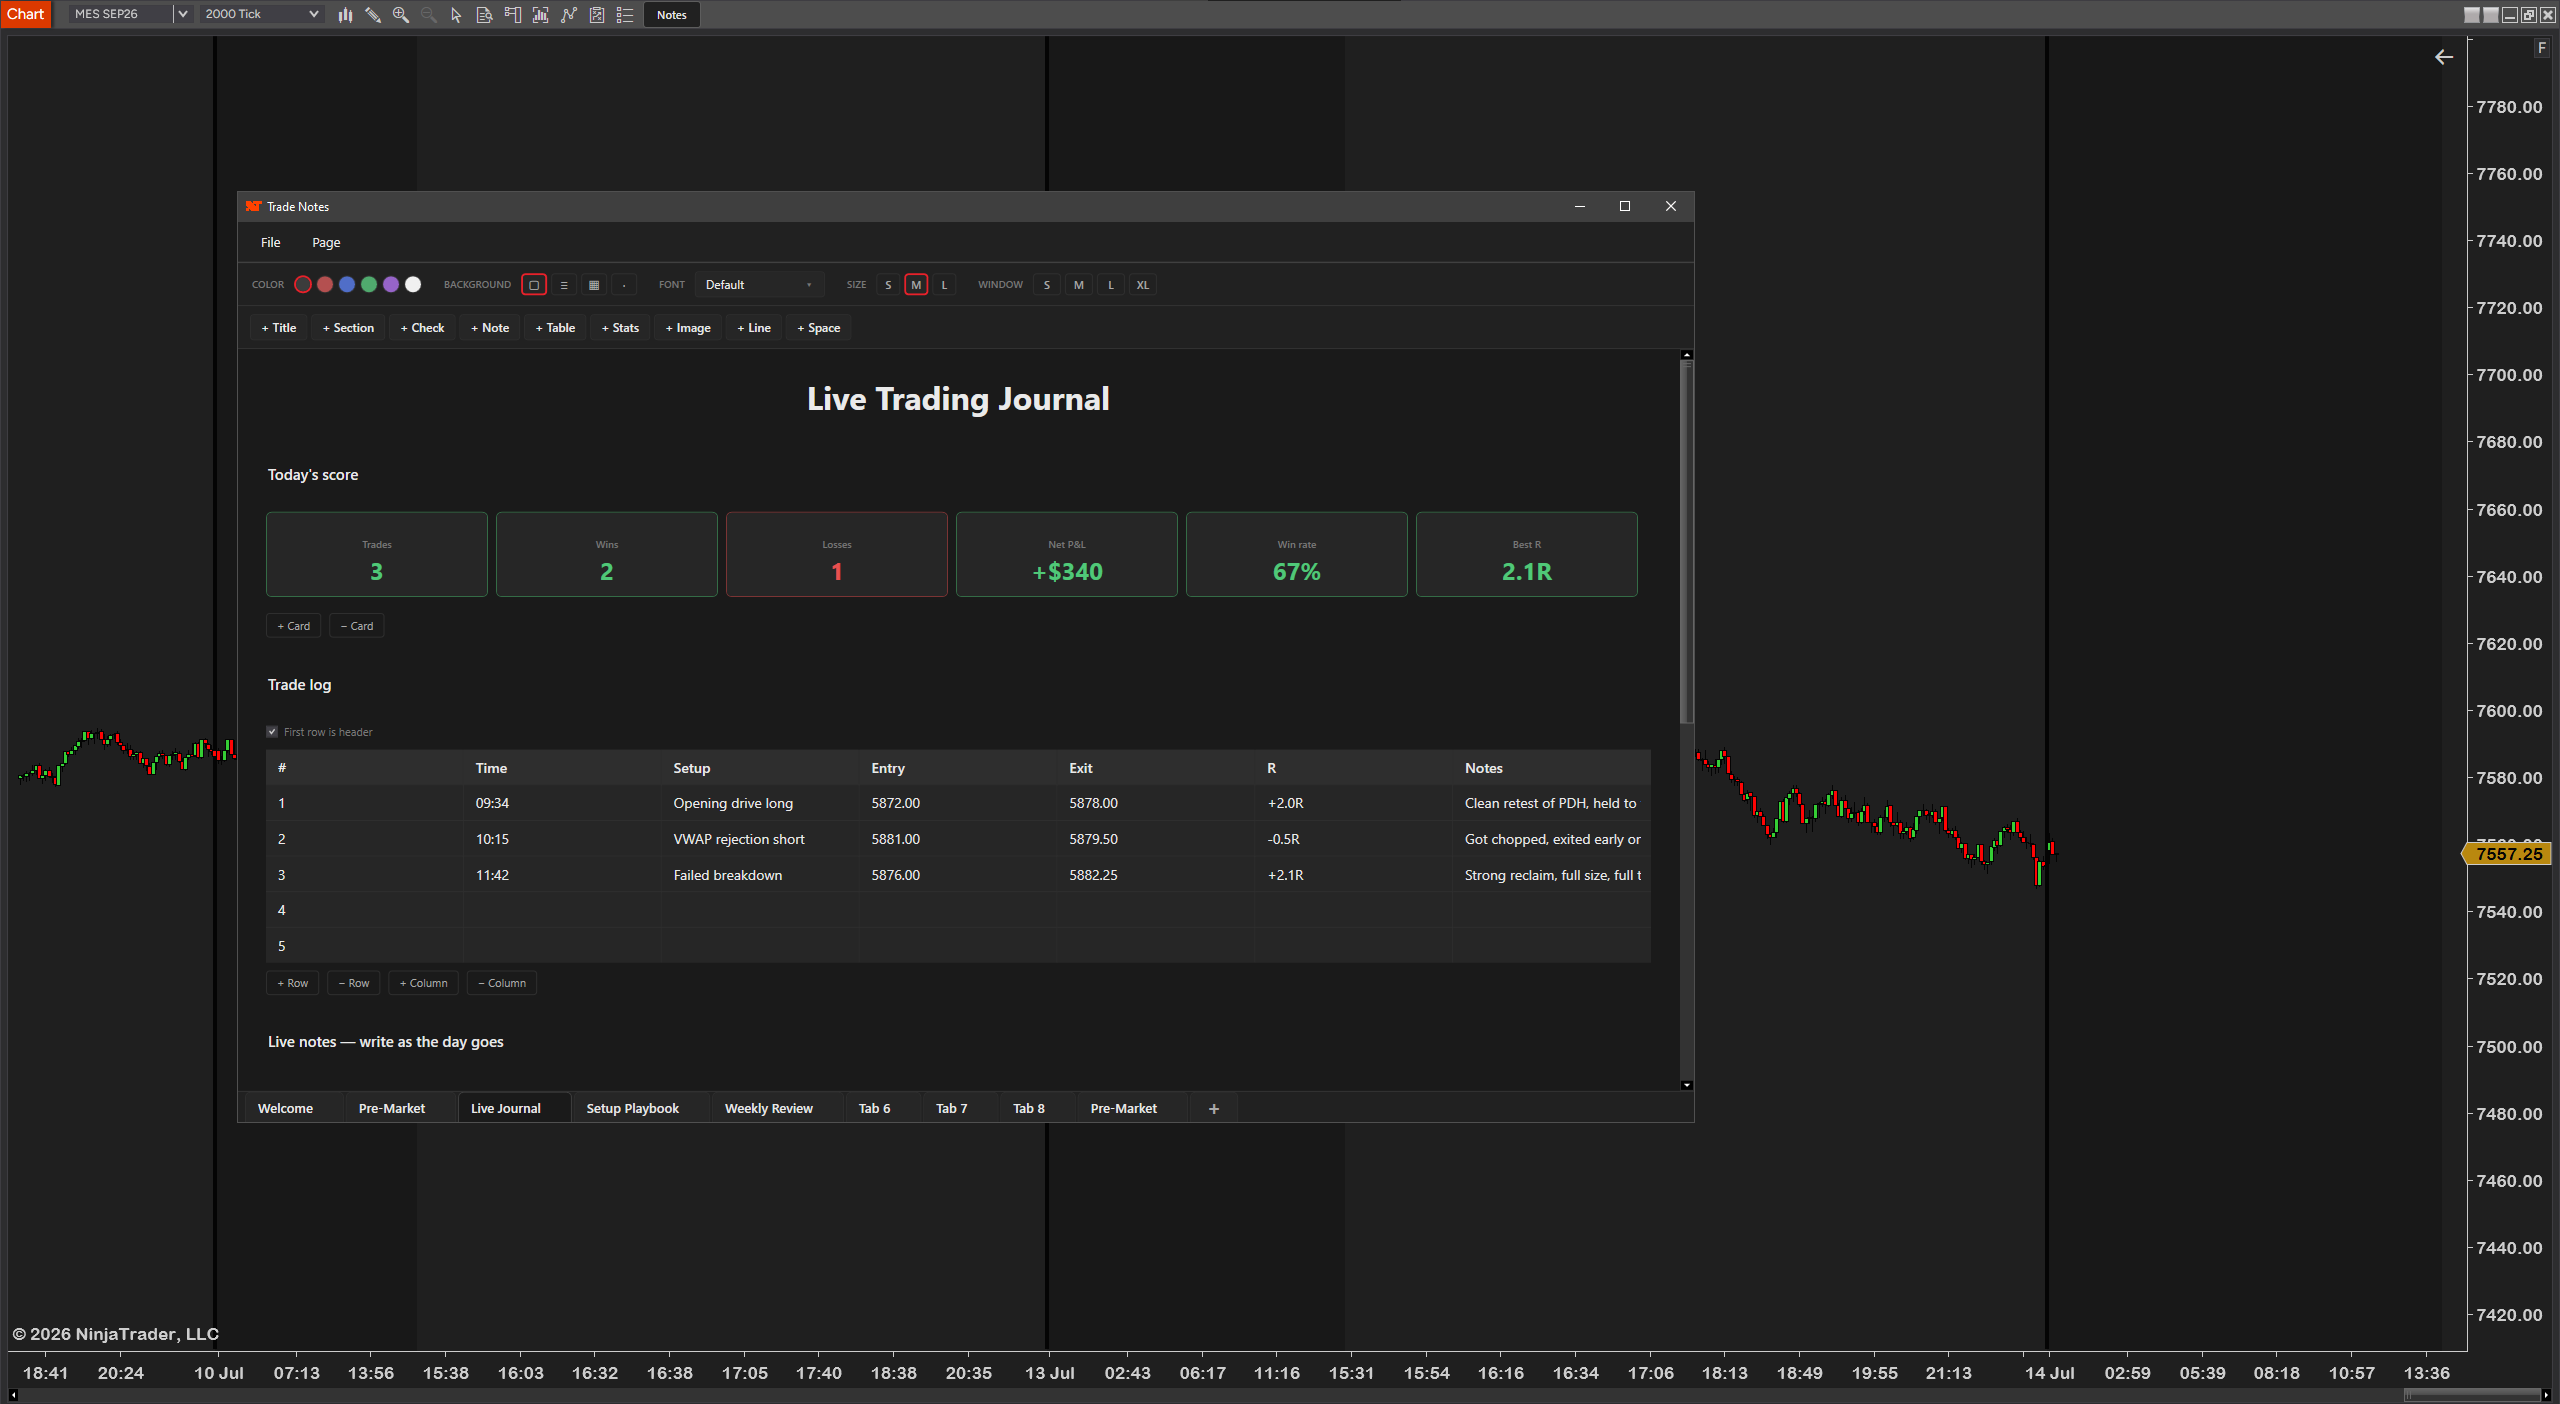This screenshot has height=1404, width=2560.
Task: Pick the blue color swatch
Action: pyautogui.click(x=347, y=285)
